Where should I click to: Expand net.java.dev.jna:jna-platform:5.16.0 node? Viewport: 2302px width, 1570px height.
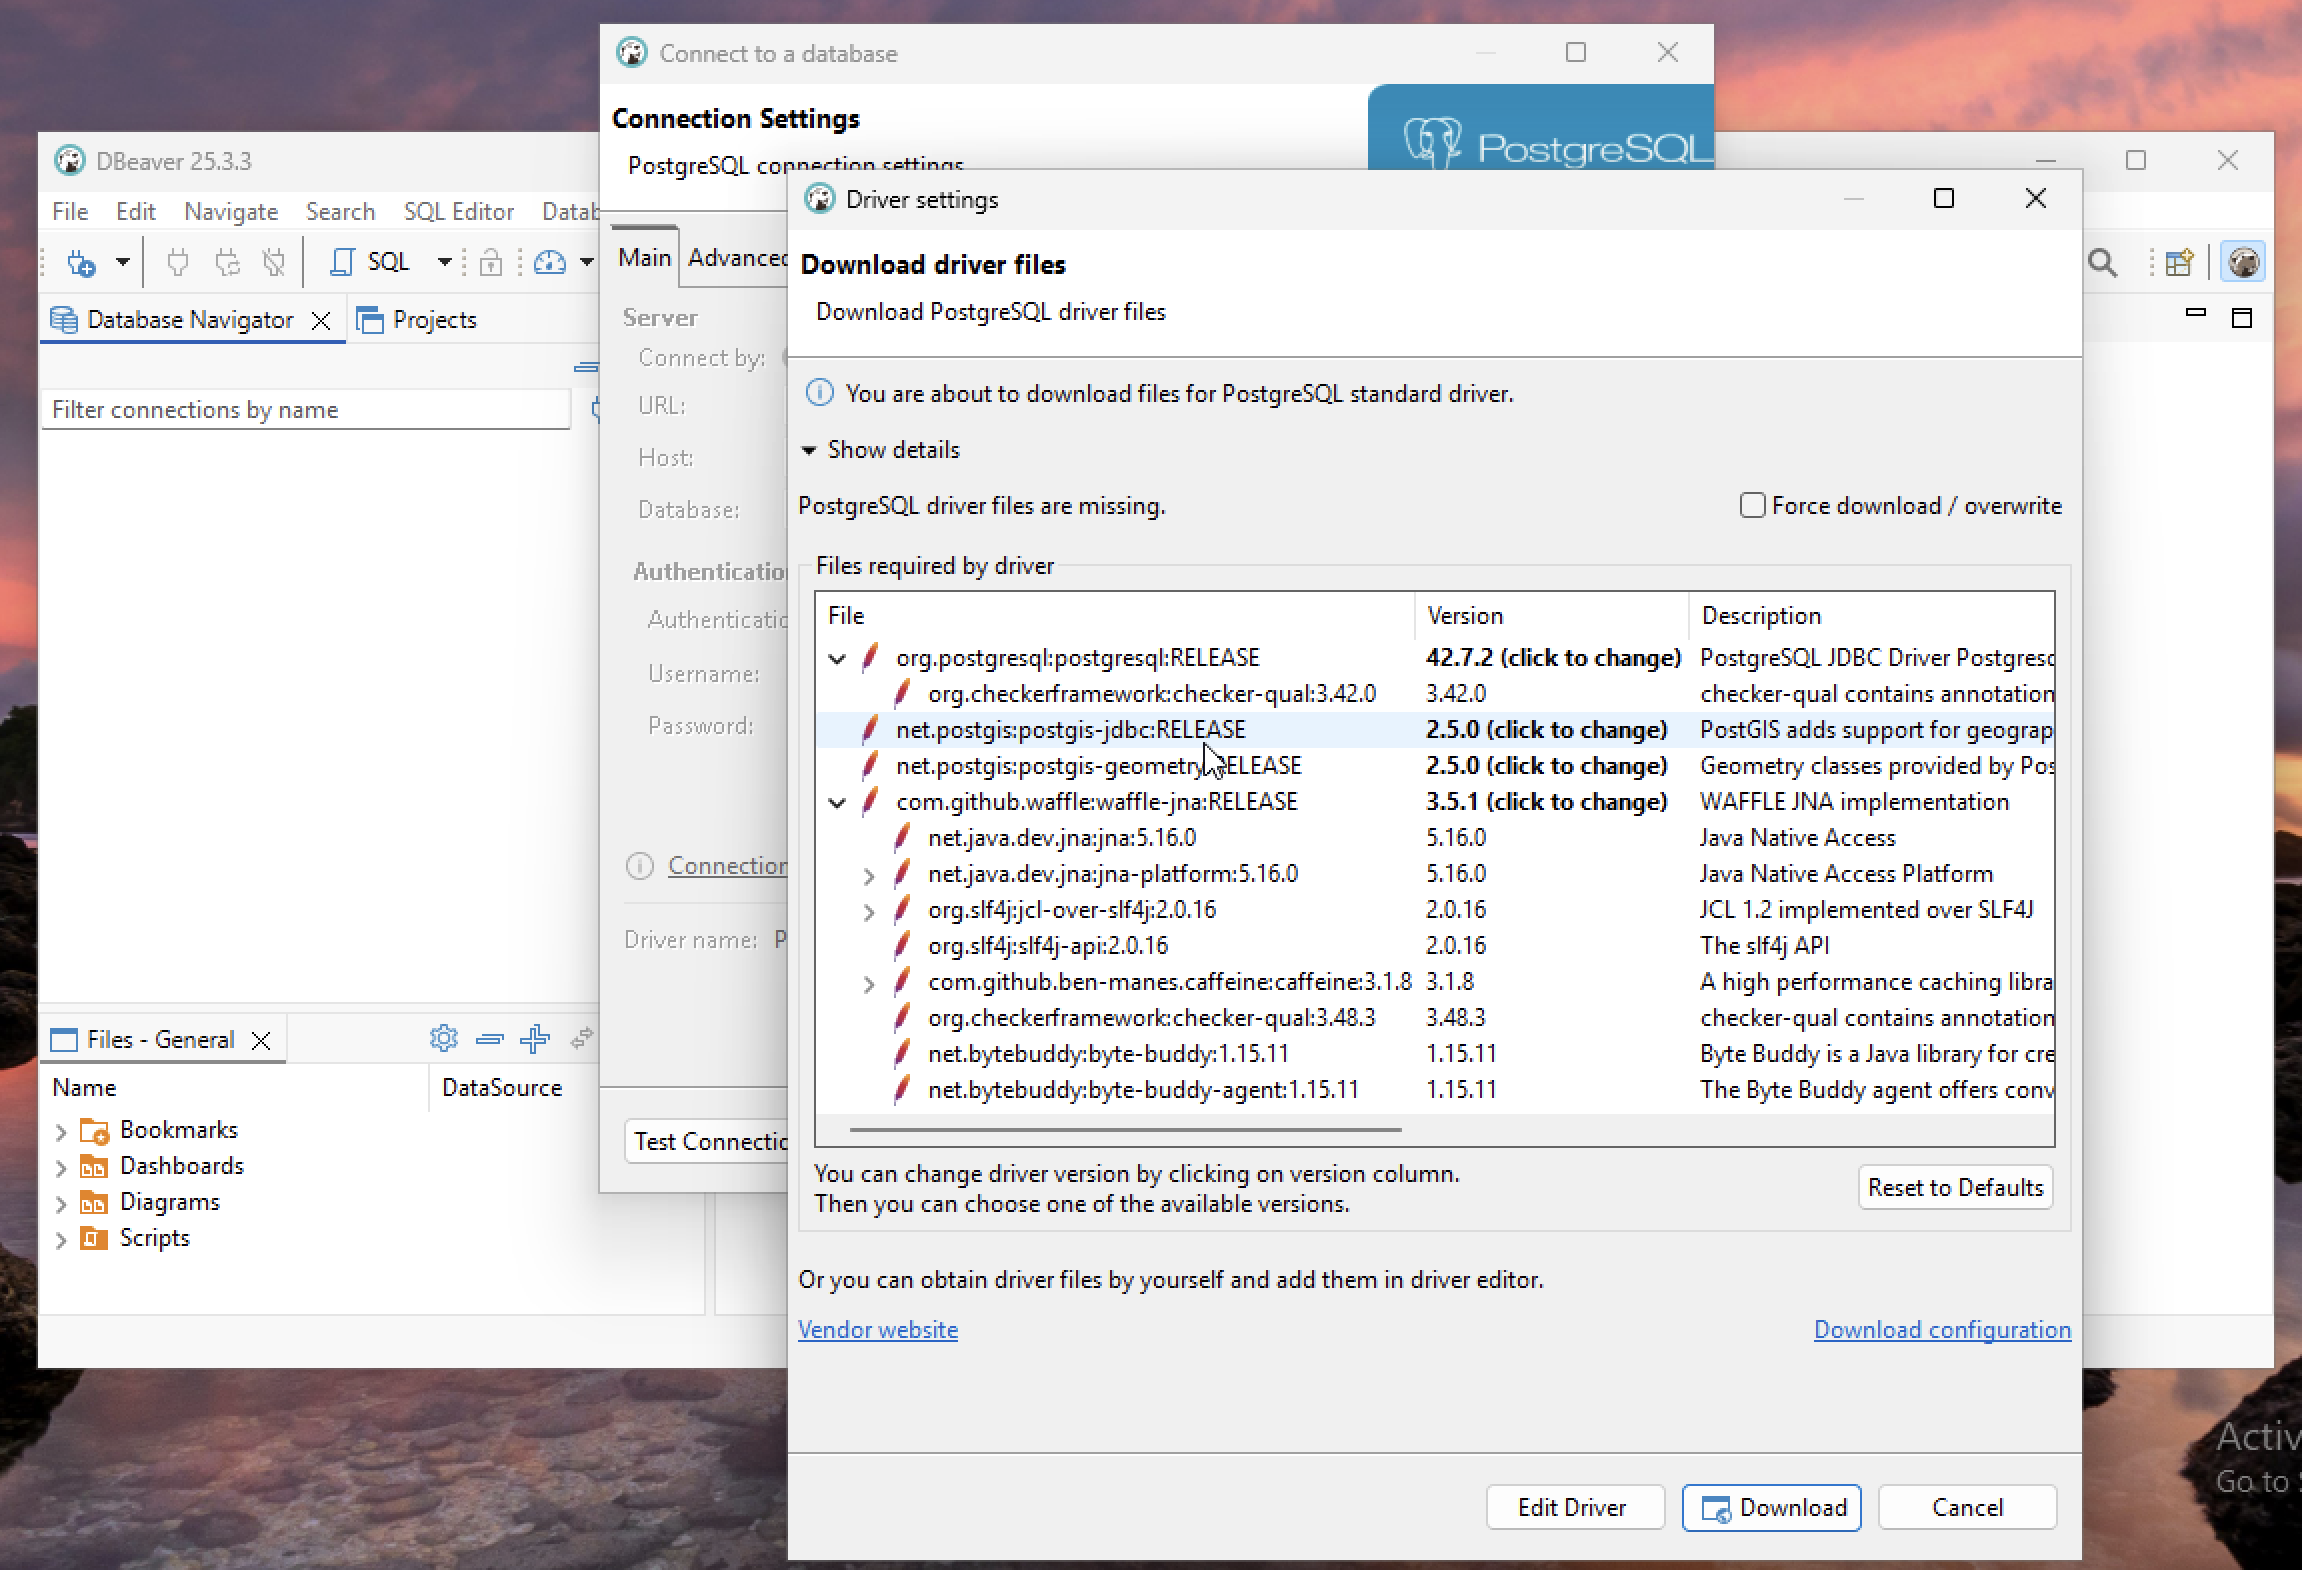869,876
